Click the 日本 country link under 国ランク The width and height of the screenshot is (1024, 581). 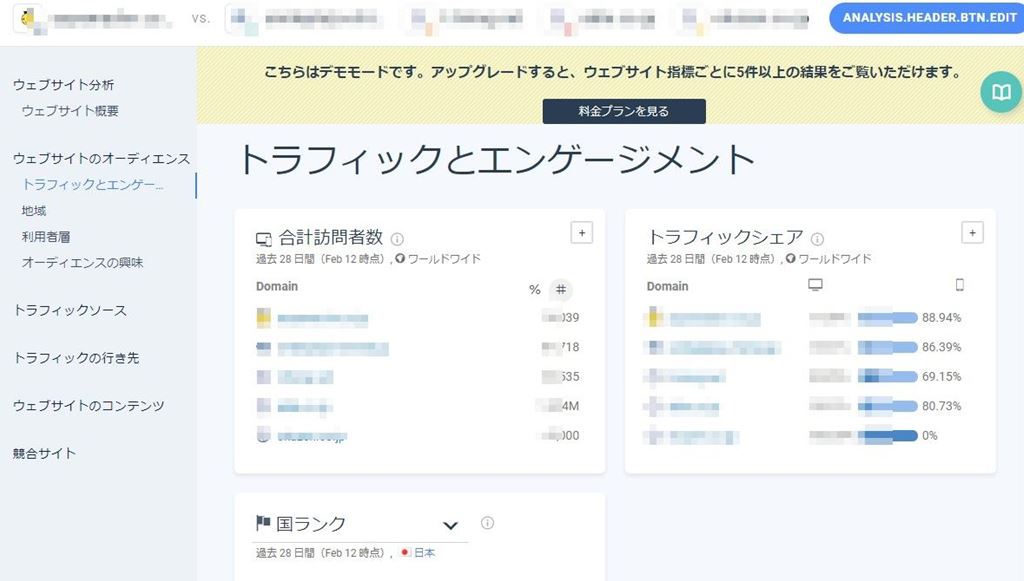click(425, 553)
